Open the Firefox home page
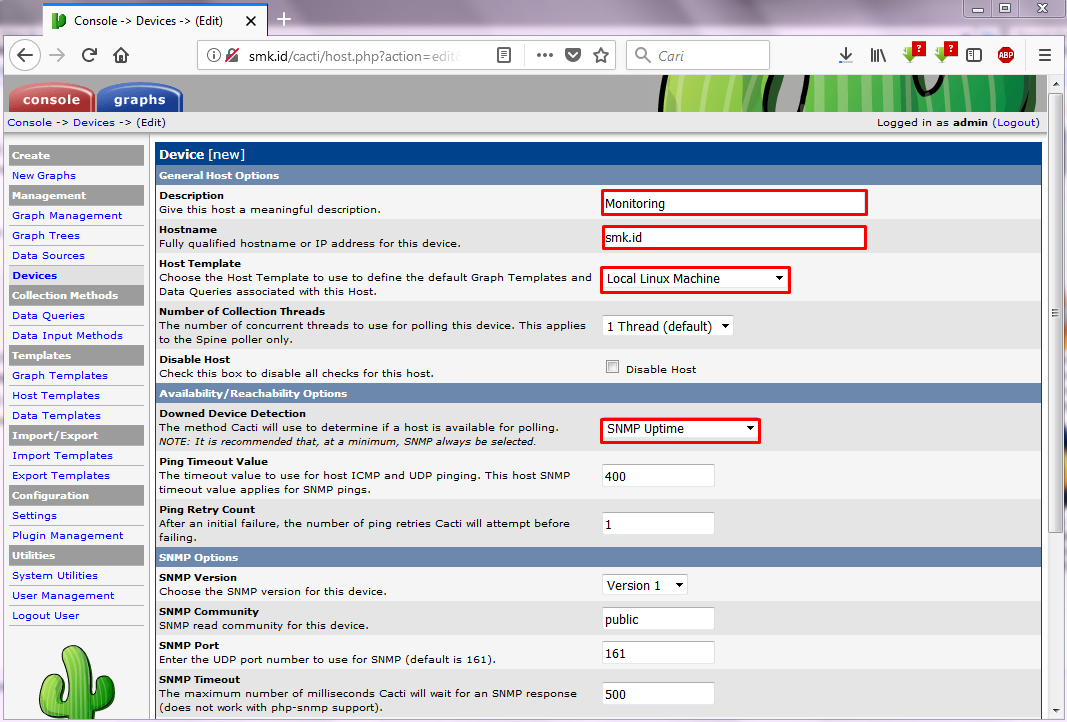This screenshot has width=1067, height=722. [121, 55]
